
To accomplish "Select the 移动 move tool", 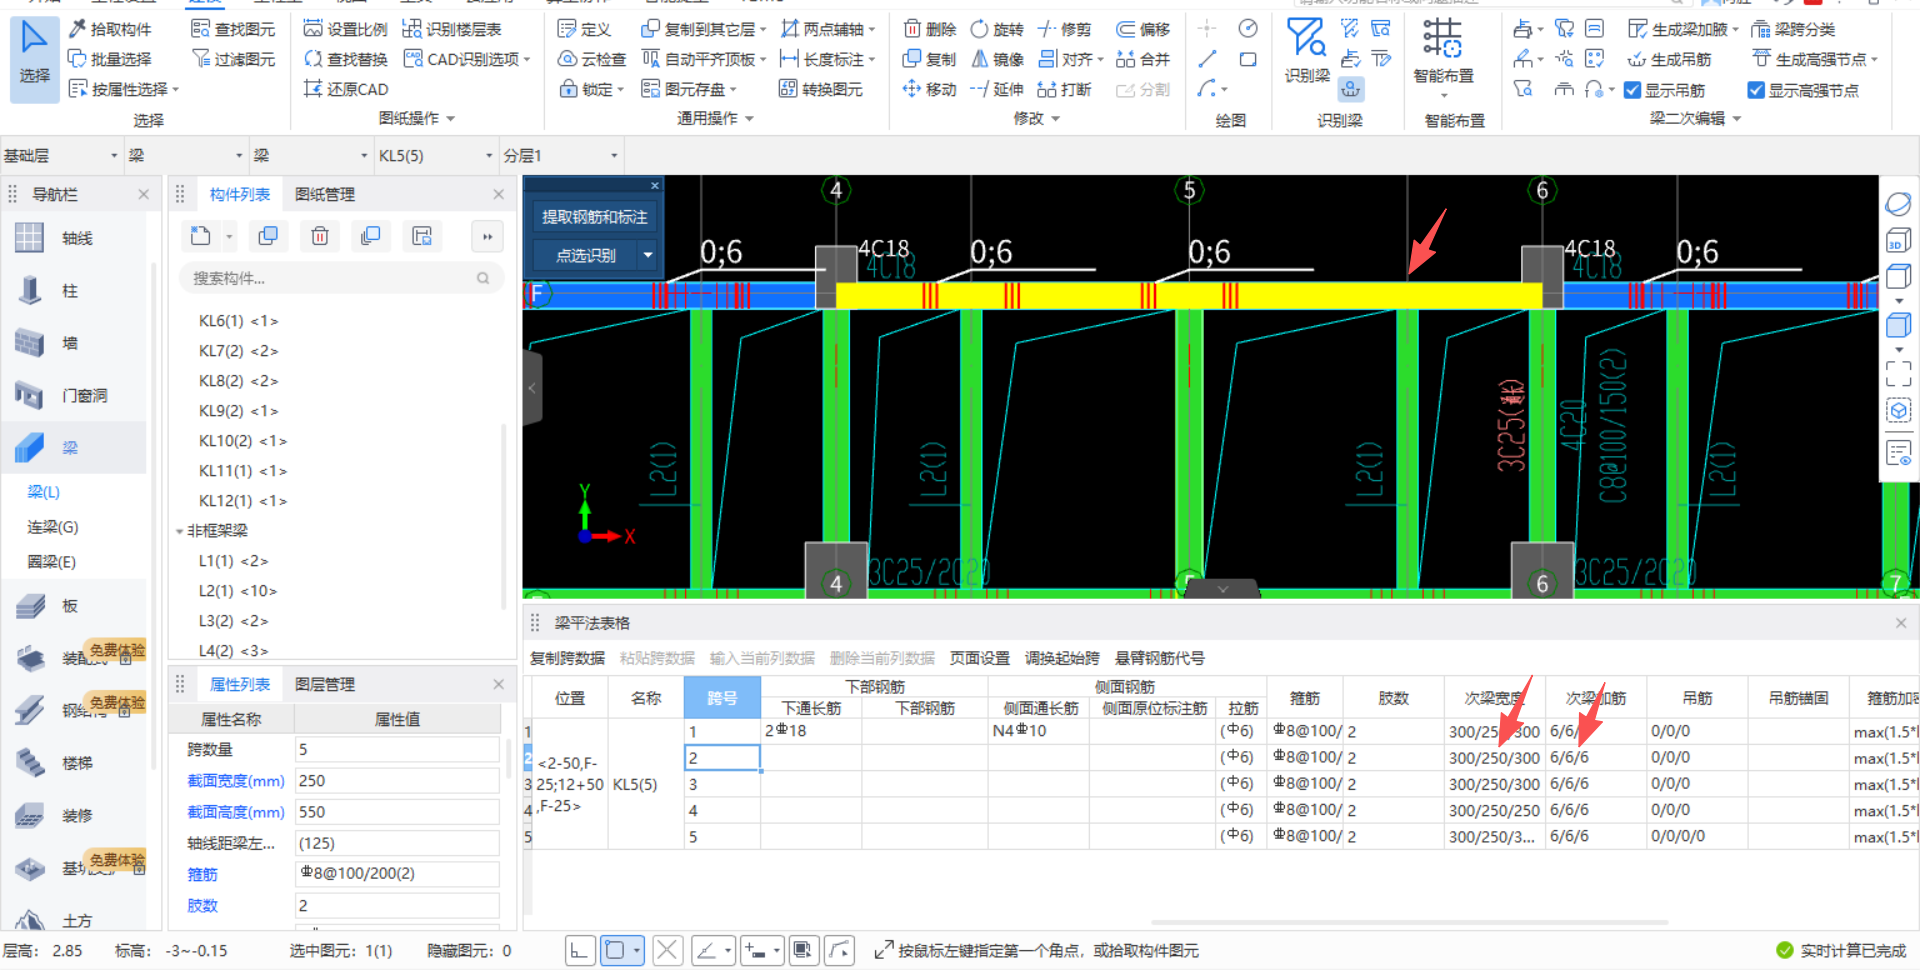I will pyautogui.click(x=929, y=89).
